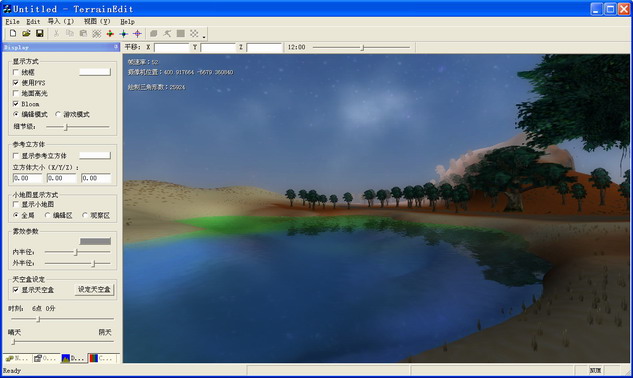Image resolution: width=633 pixels, height=378 pixels.
Task: Select the 全局 minimap radio button
Action: pyautogui.click(x=16, y=215)
